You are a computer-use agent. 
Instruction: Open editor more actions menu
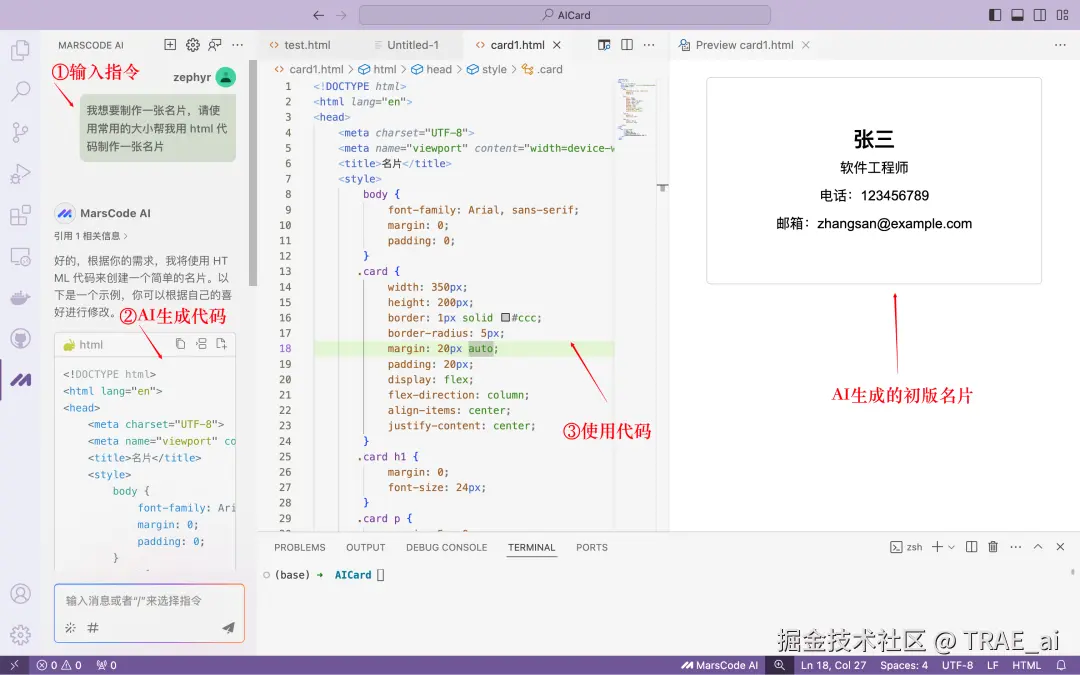[649, 45]
